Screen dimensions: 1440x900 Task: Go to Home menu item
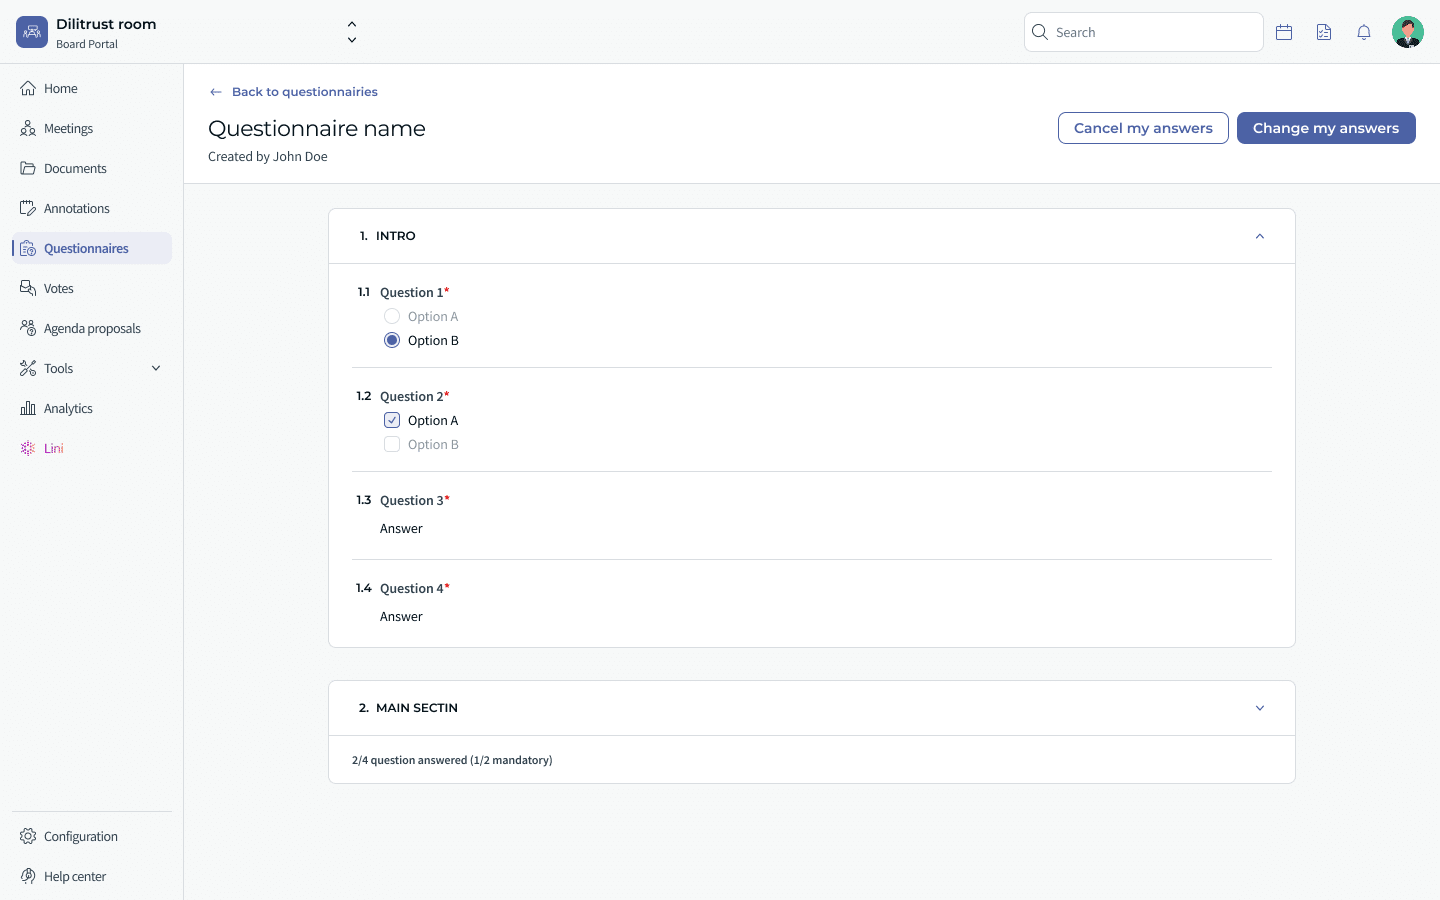(x=92, y=88)
